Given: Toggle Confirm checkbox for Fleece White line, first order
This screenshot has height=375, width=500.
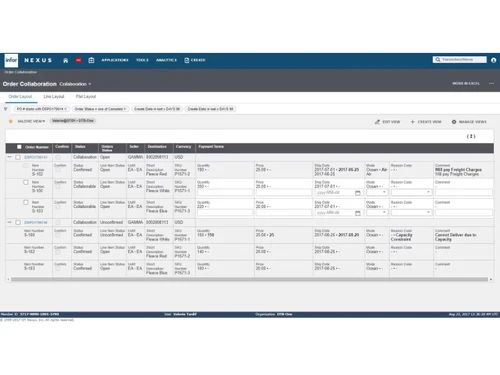Looking at the screenshot, I should 58,187.
